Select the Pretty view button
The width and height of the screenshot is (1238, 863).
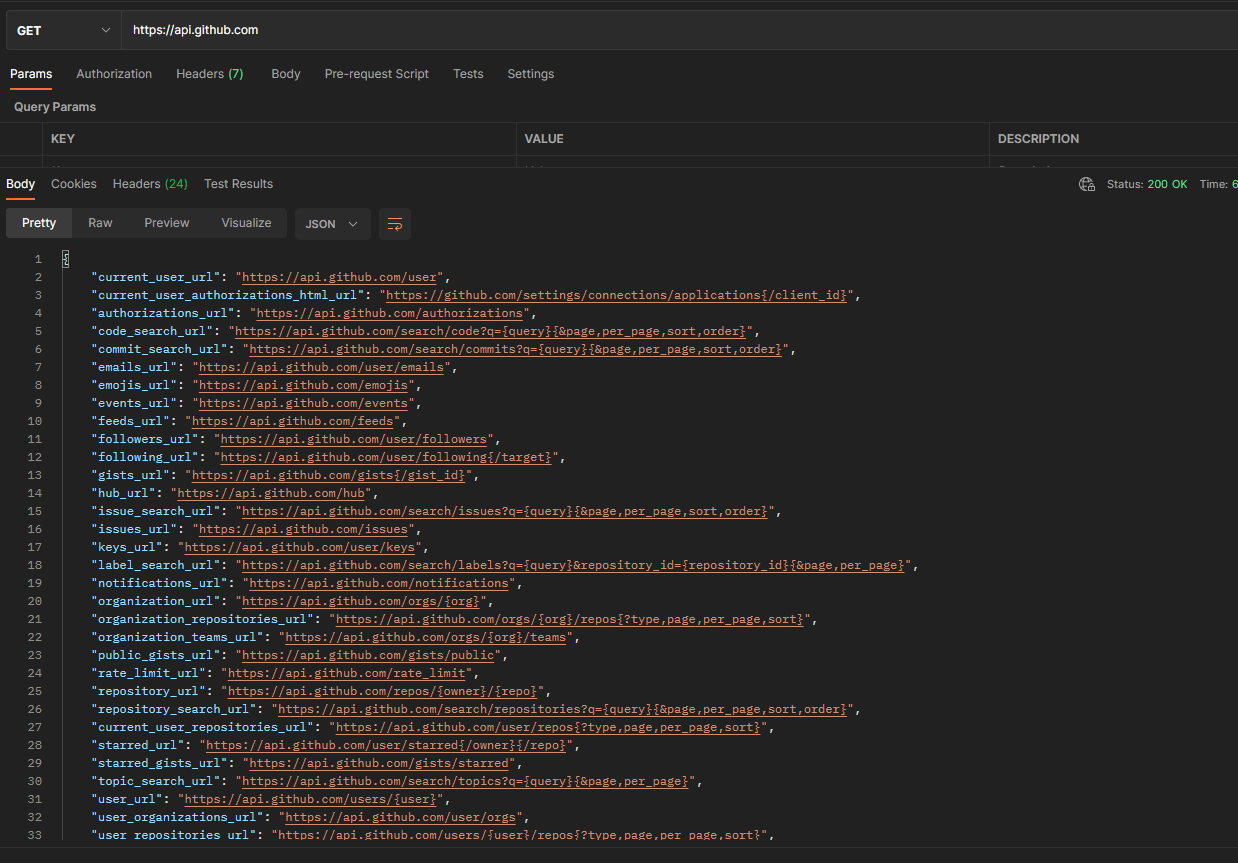pos(39,223)
